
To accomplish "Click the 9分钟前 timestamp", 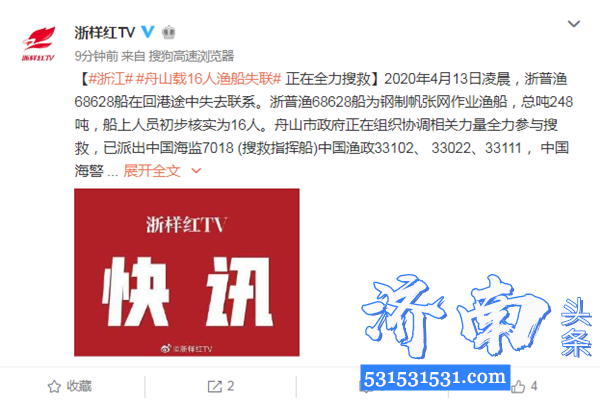I will 96,56.
